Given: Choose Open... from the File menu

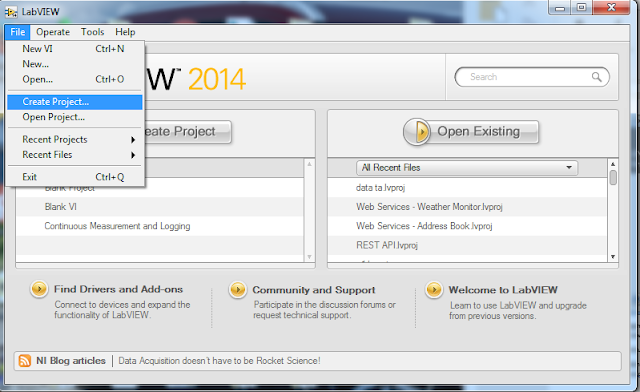Looking at the screenshot, I should tap(74, 79).
